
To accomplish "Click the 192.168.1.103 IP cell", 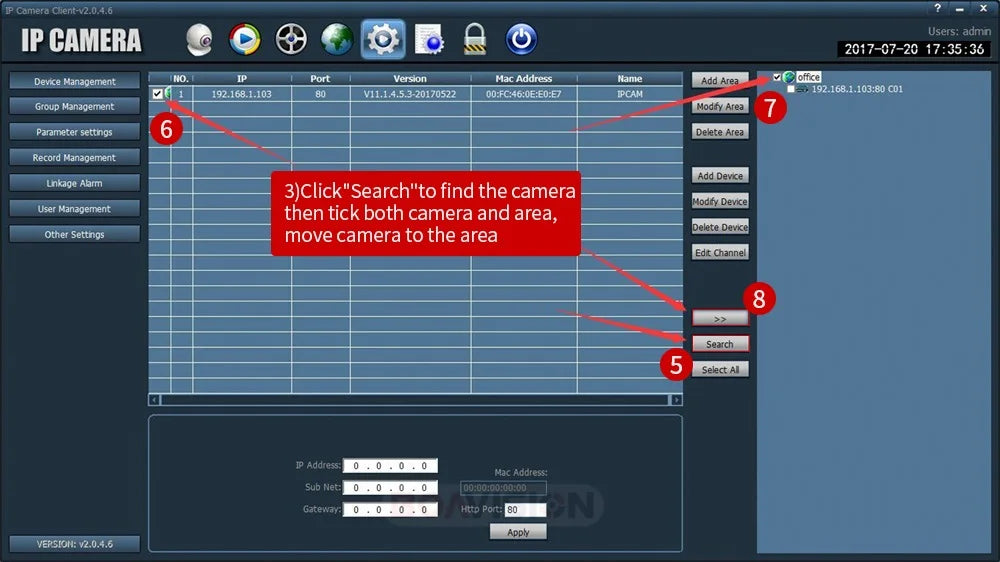I will 242,94.
